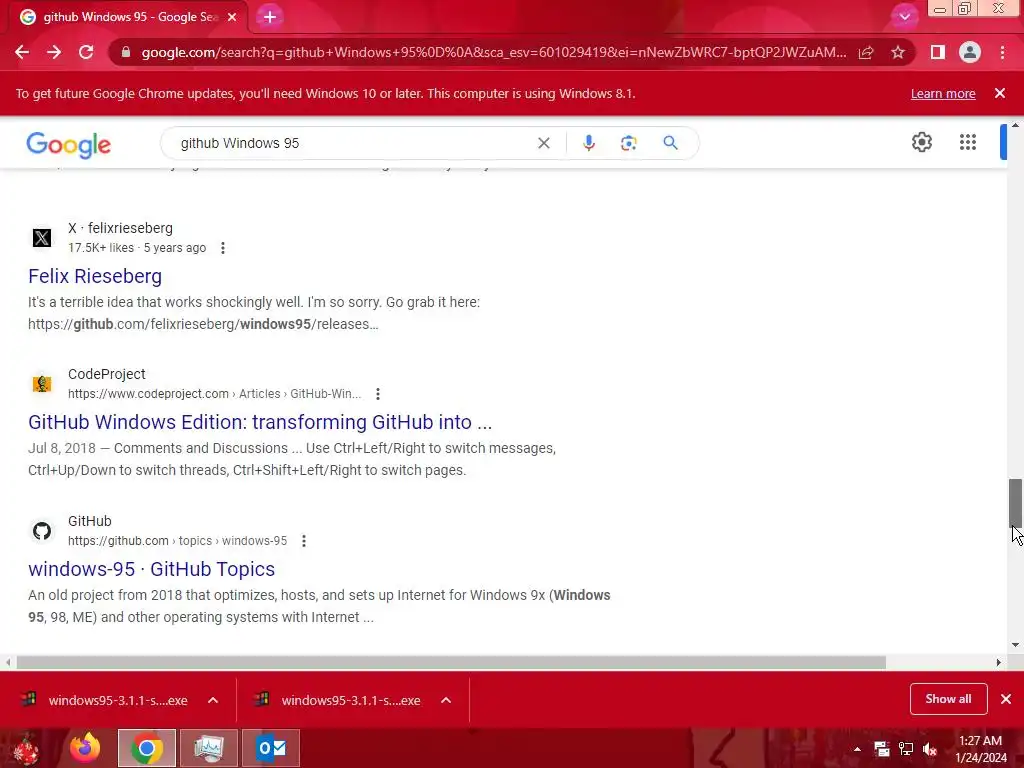Search by image with Lens icon
The width and height of the screenshot is (1024, 768).
(628, 143)
